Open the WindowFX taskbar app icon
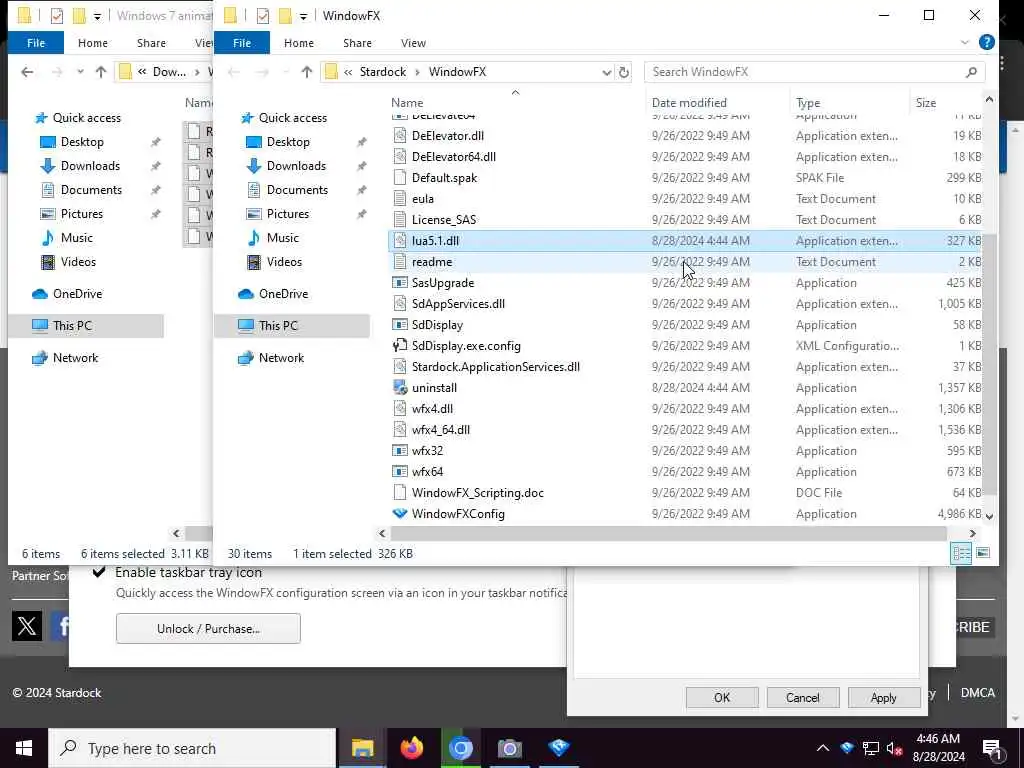1024x768 pixels. point(559,748)
